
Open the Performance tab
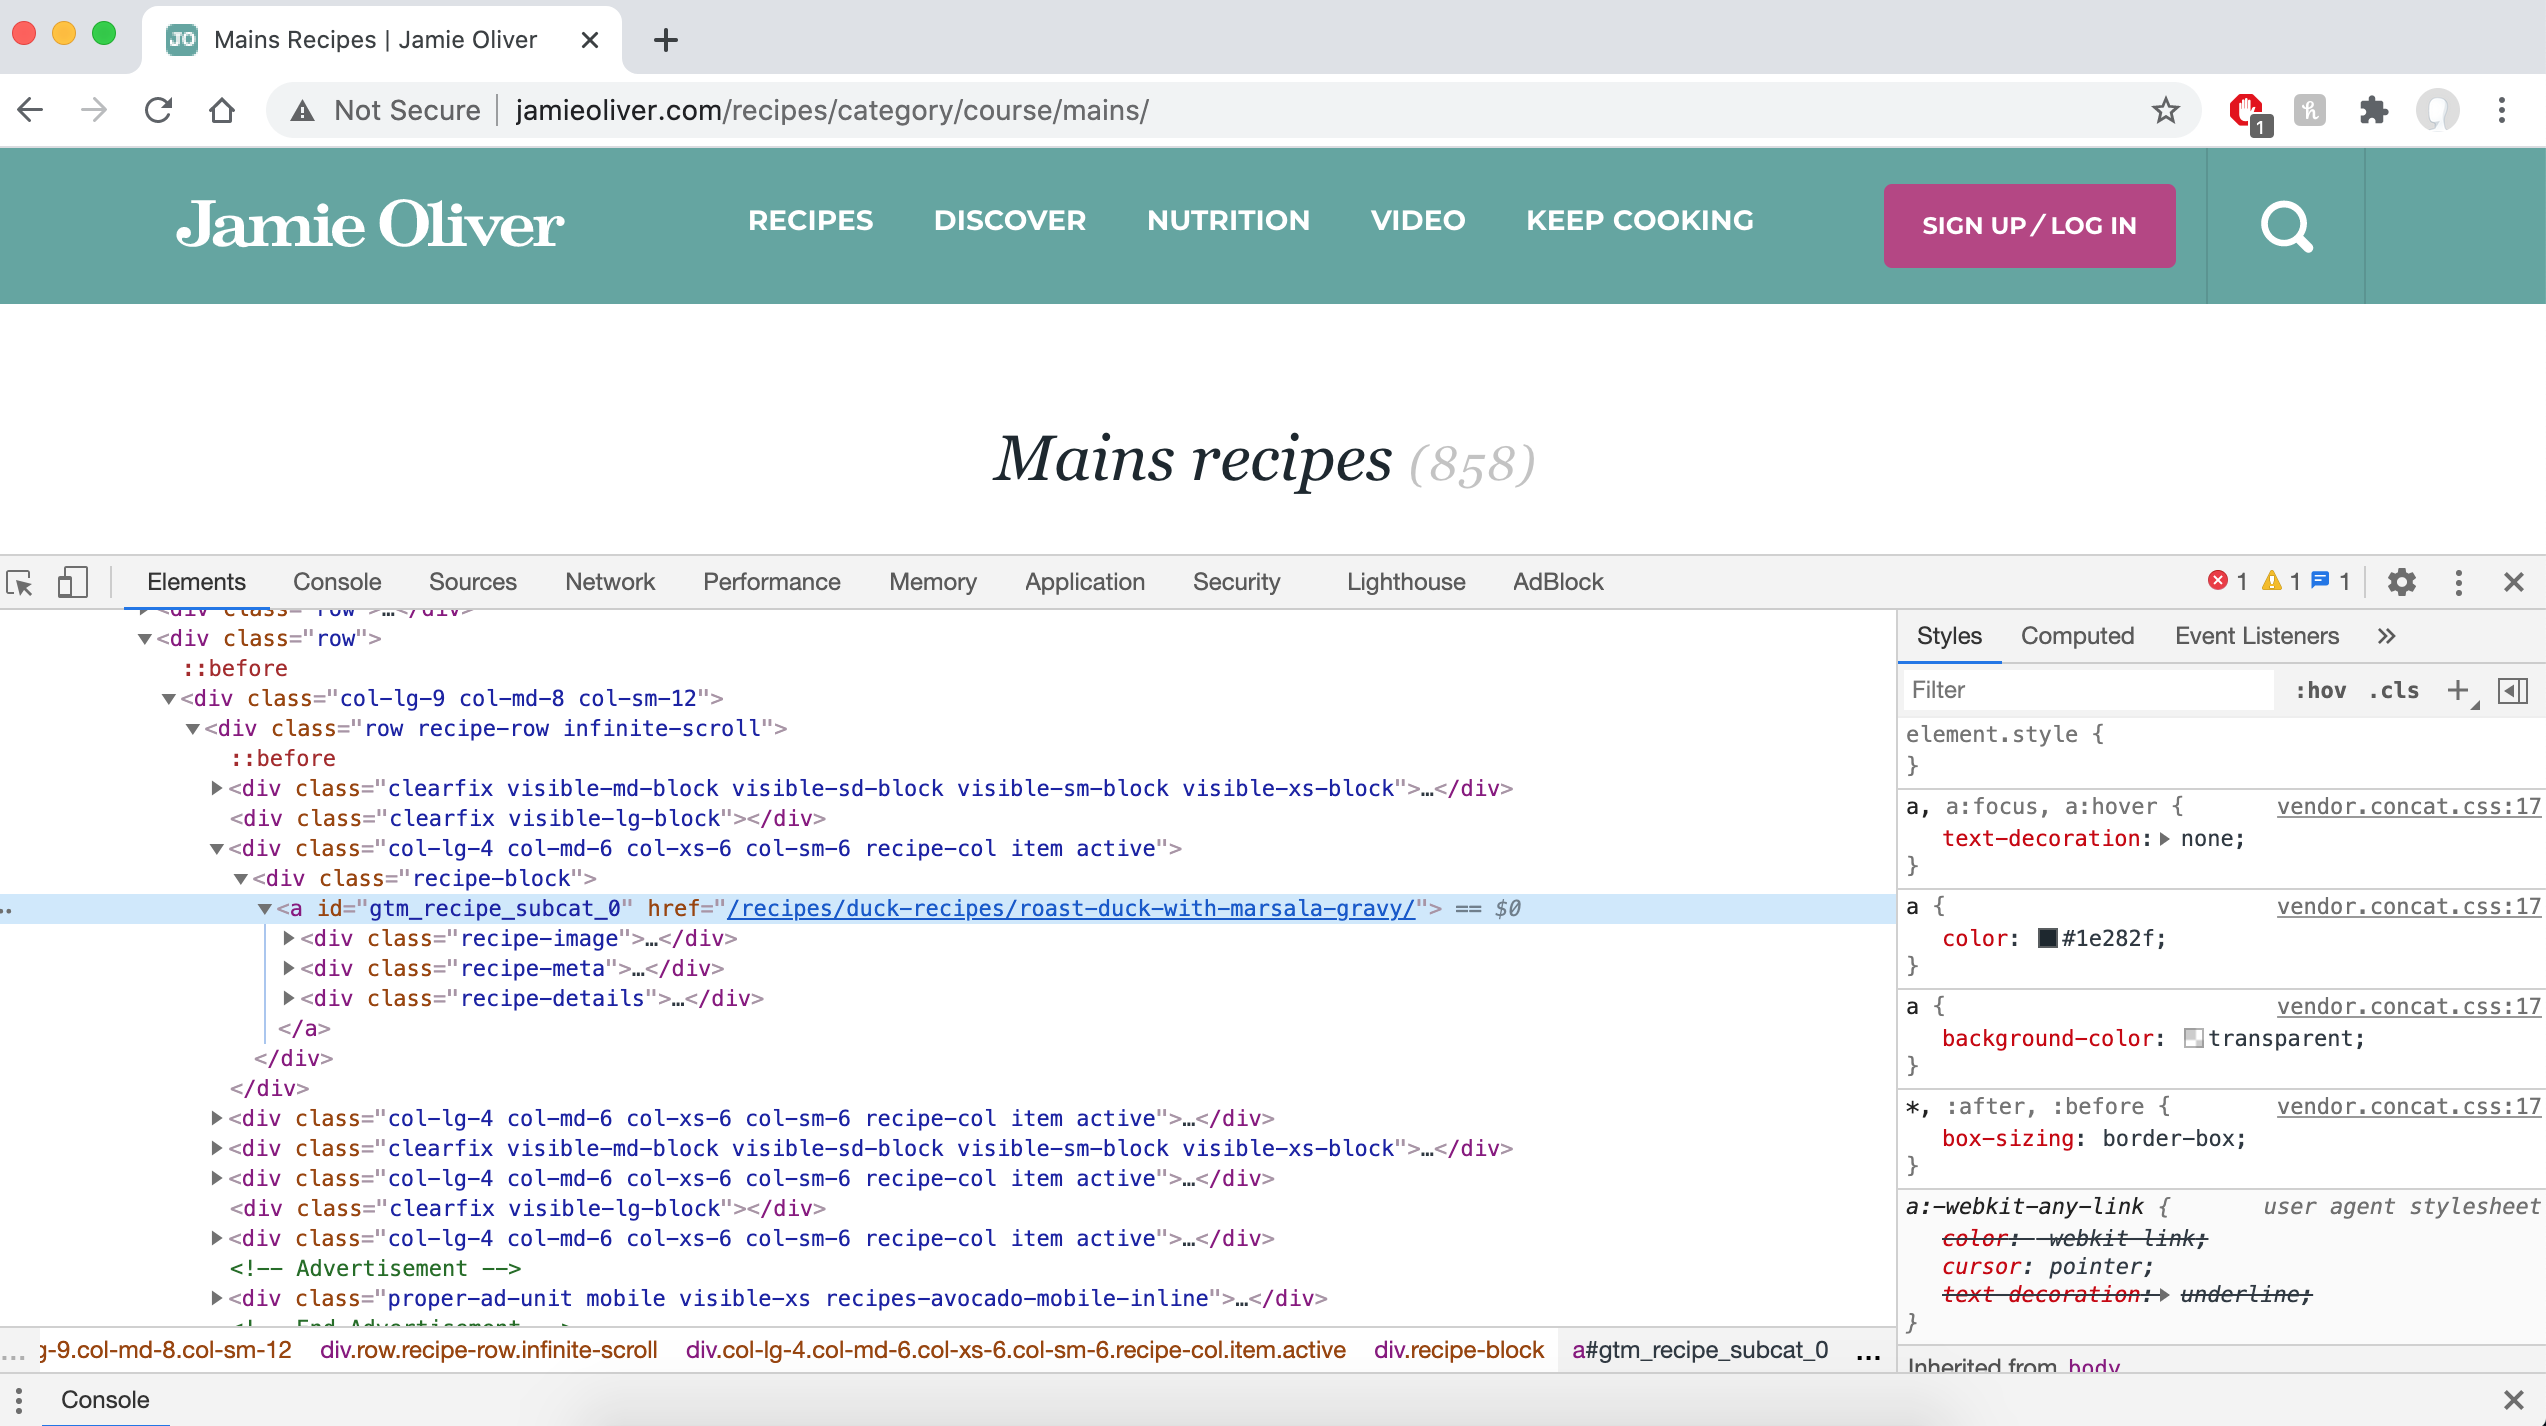tap(772, 582)
